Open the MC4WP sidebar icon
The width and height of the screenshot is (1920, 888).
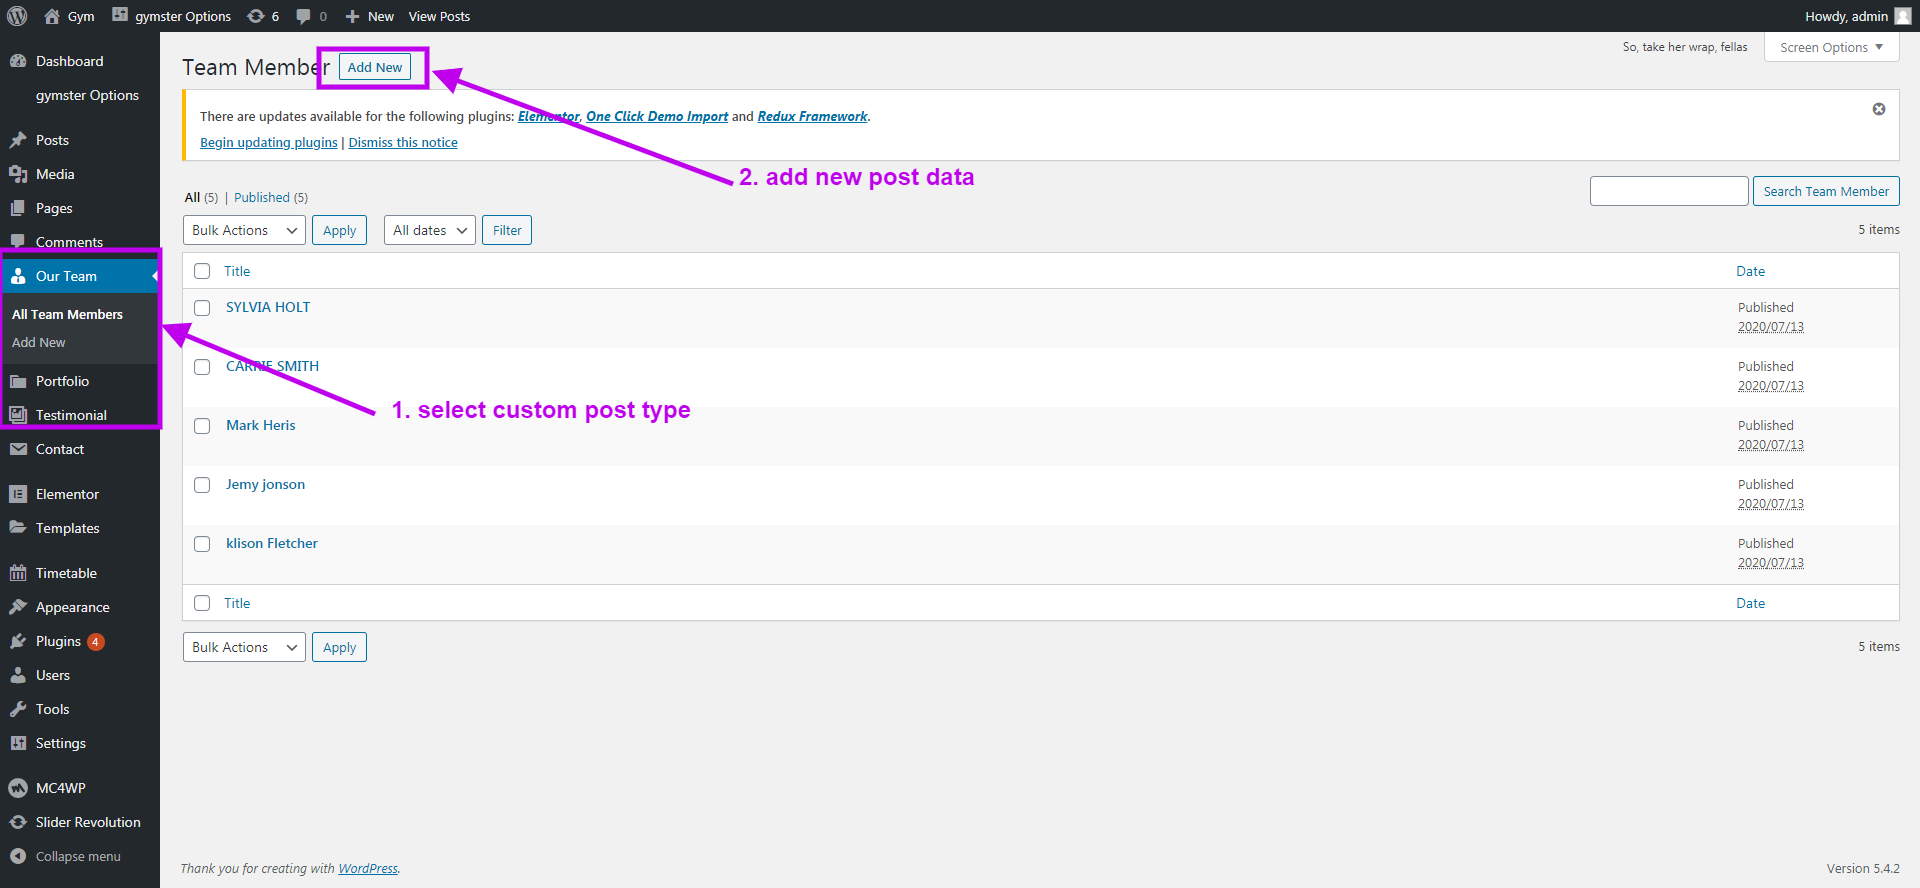(x=18, y=788)
